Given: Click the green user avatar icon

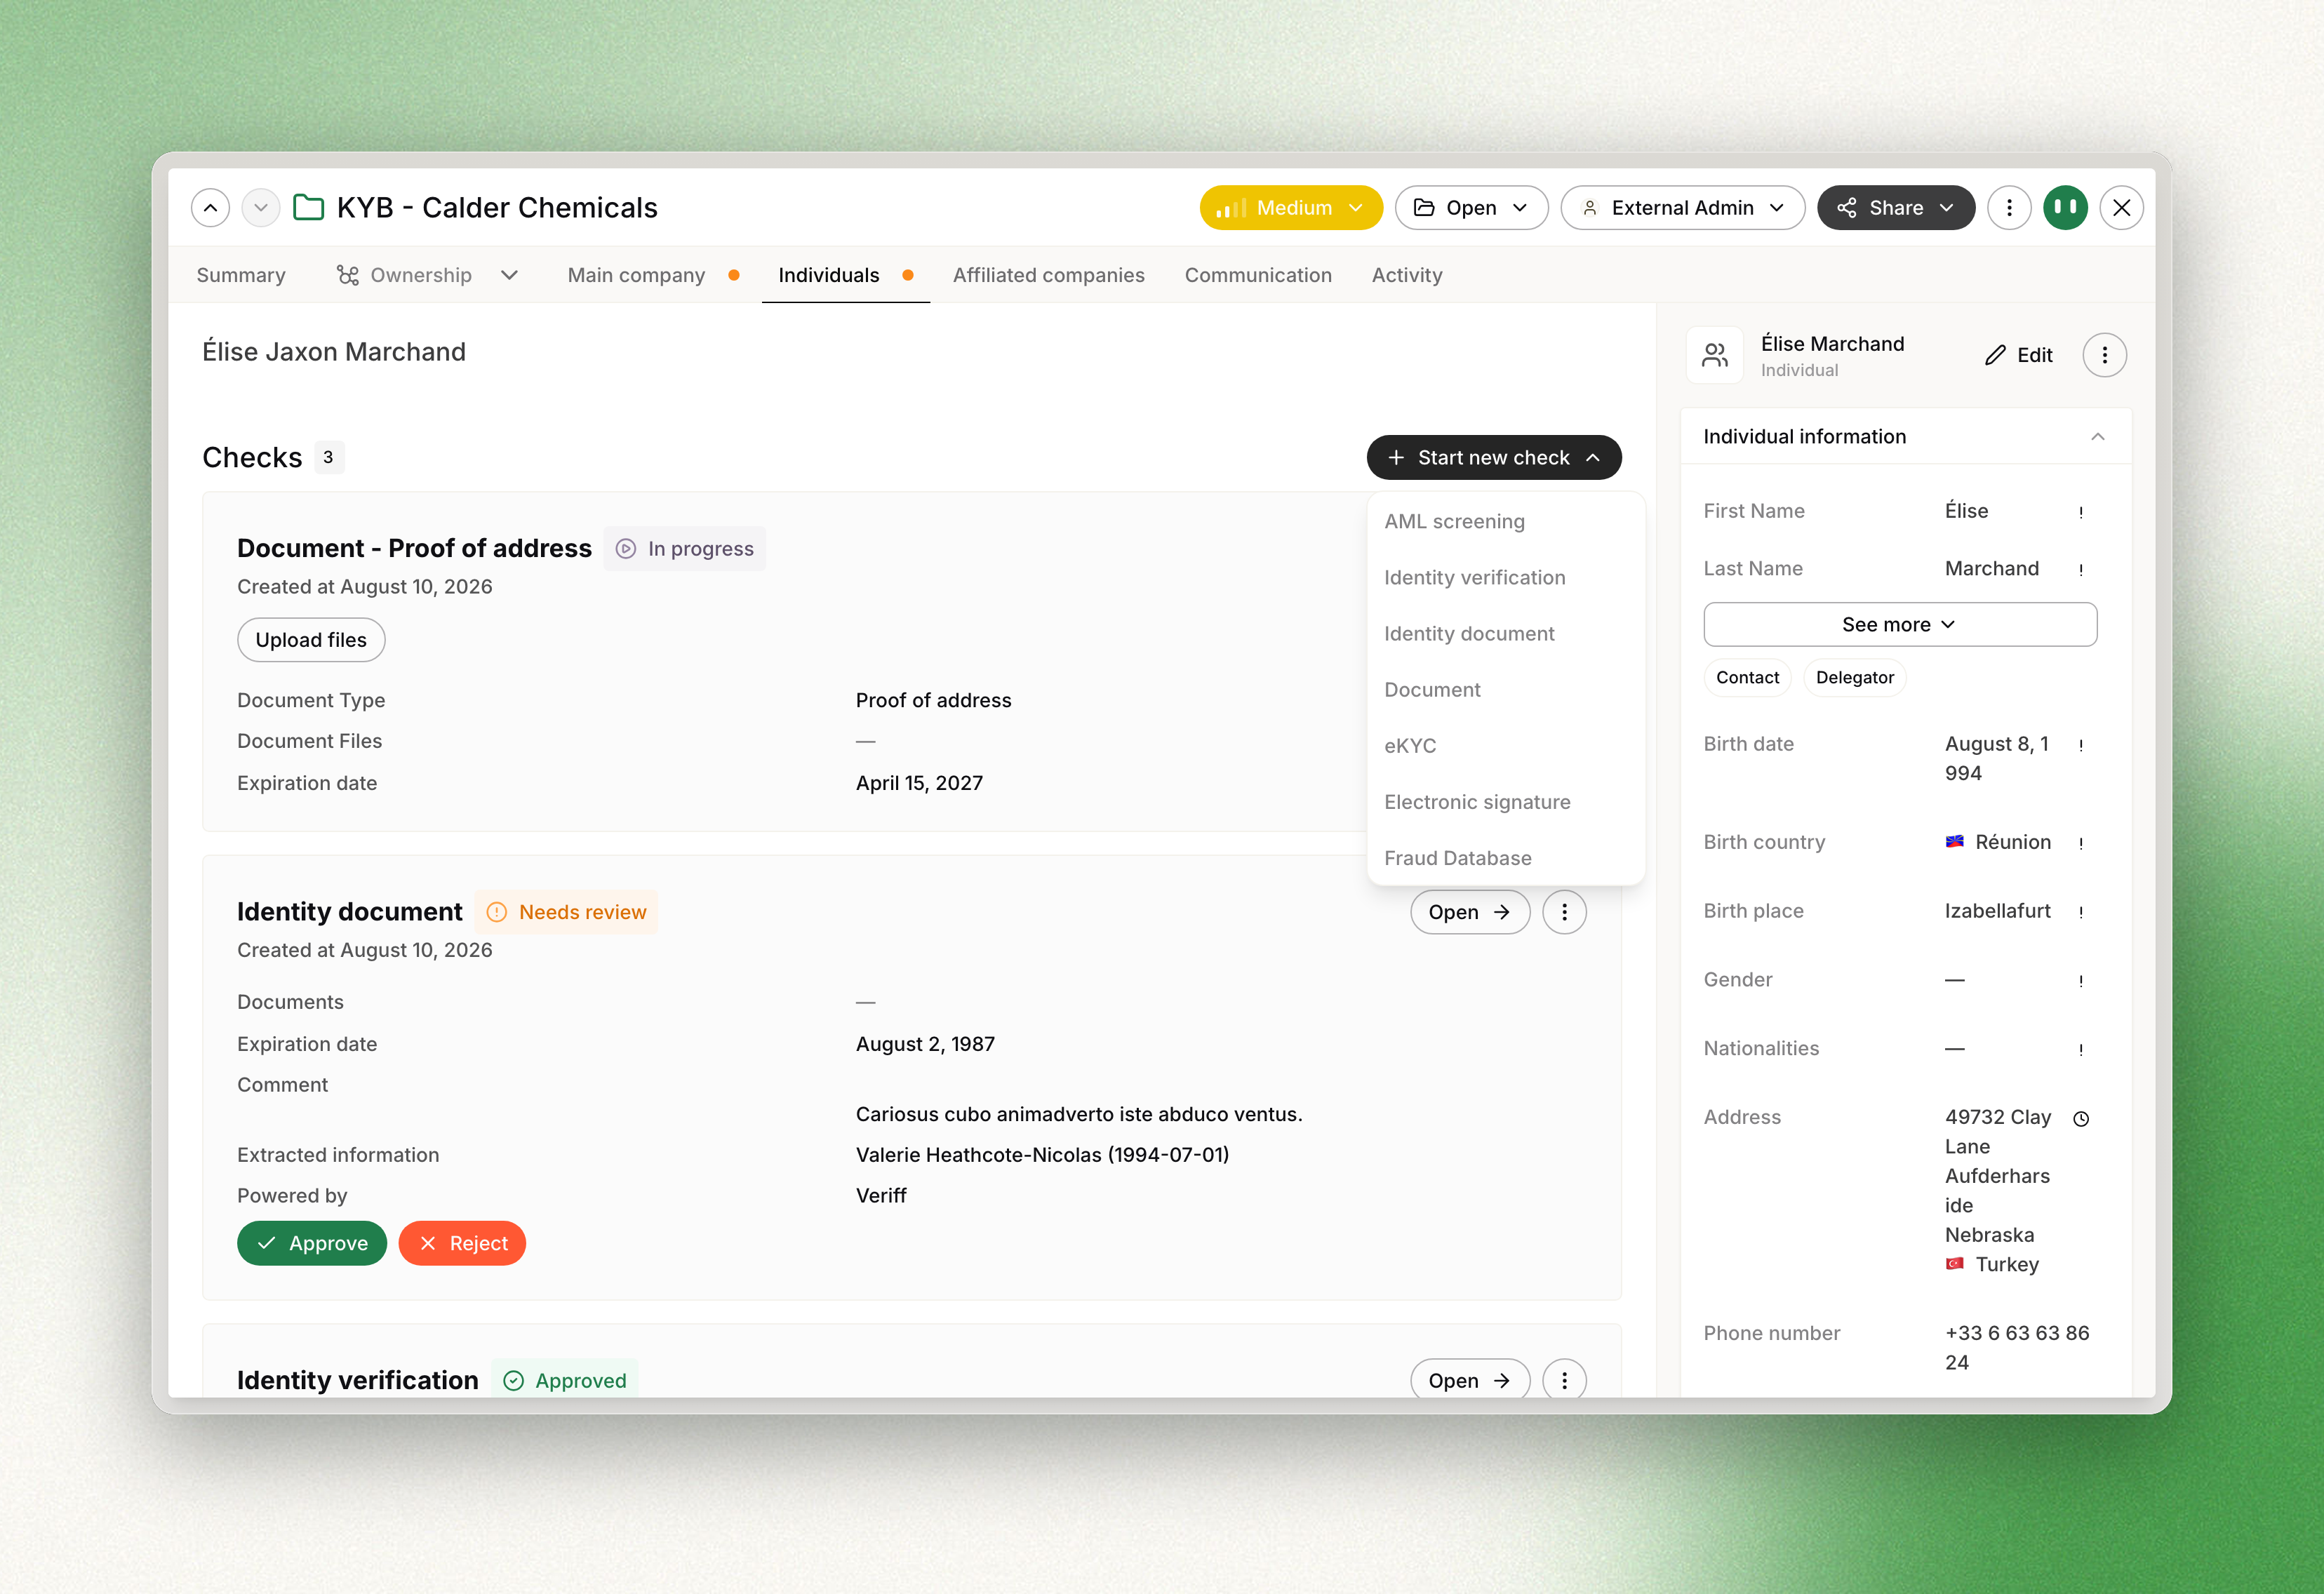Looking at the screenshot, I should pyautogui.click(x=2065, y=208).
